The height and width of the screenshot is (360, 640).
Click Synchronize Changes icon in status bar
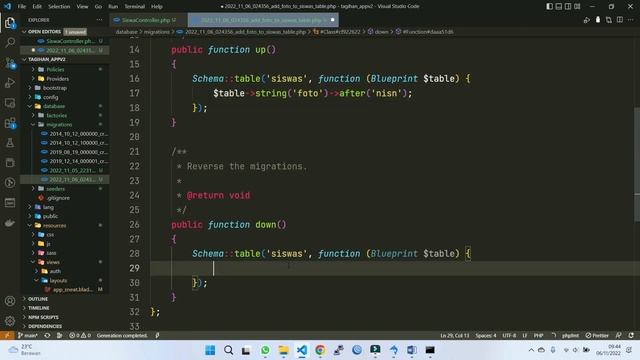47,336
